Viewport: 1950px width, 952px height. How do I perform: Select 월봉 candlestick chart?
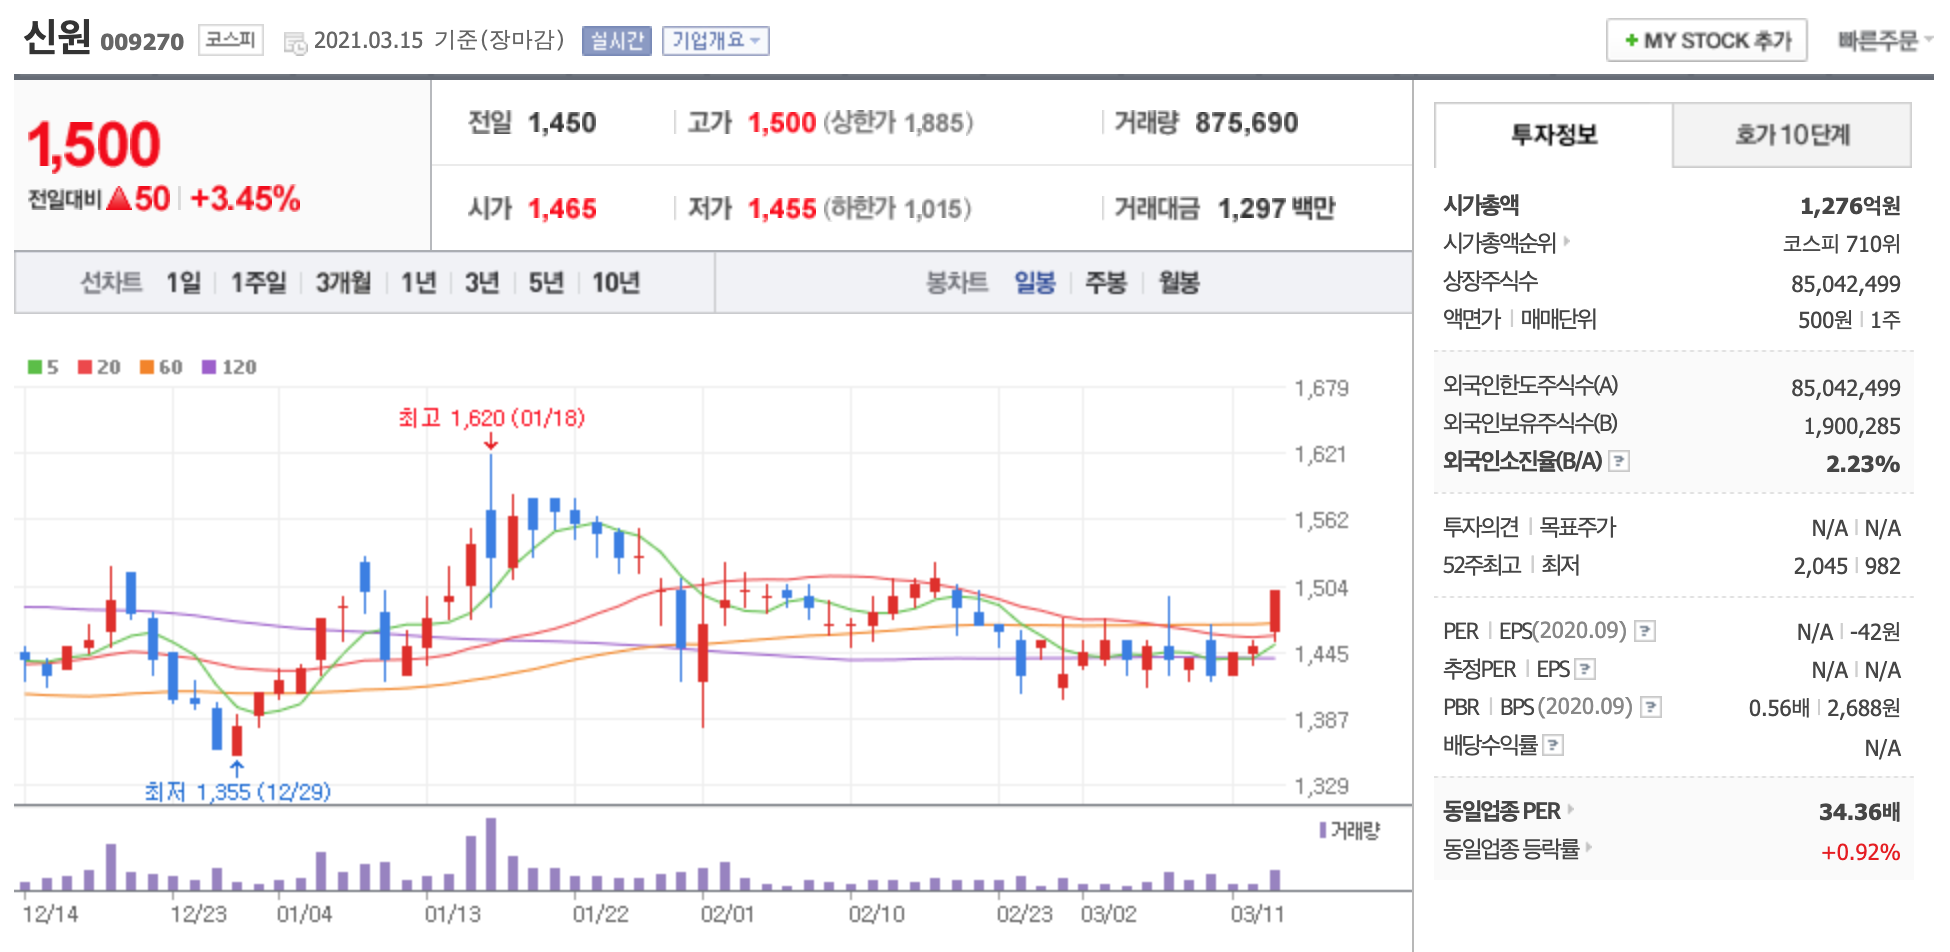coord(1179,283)
